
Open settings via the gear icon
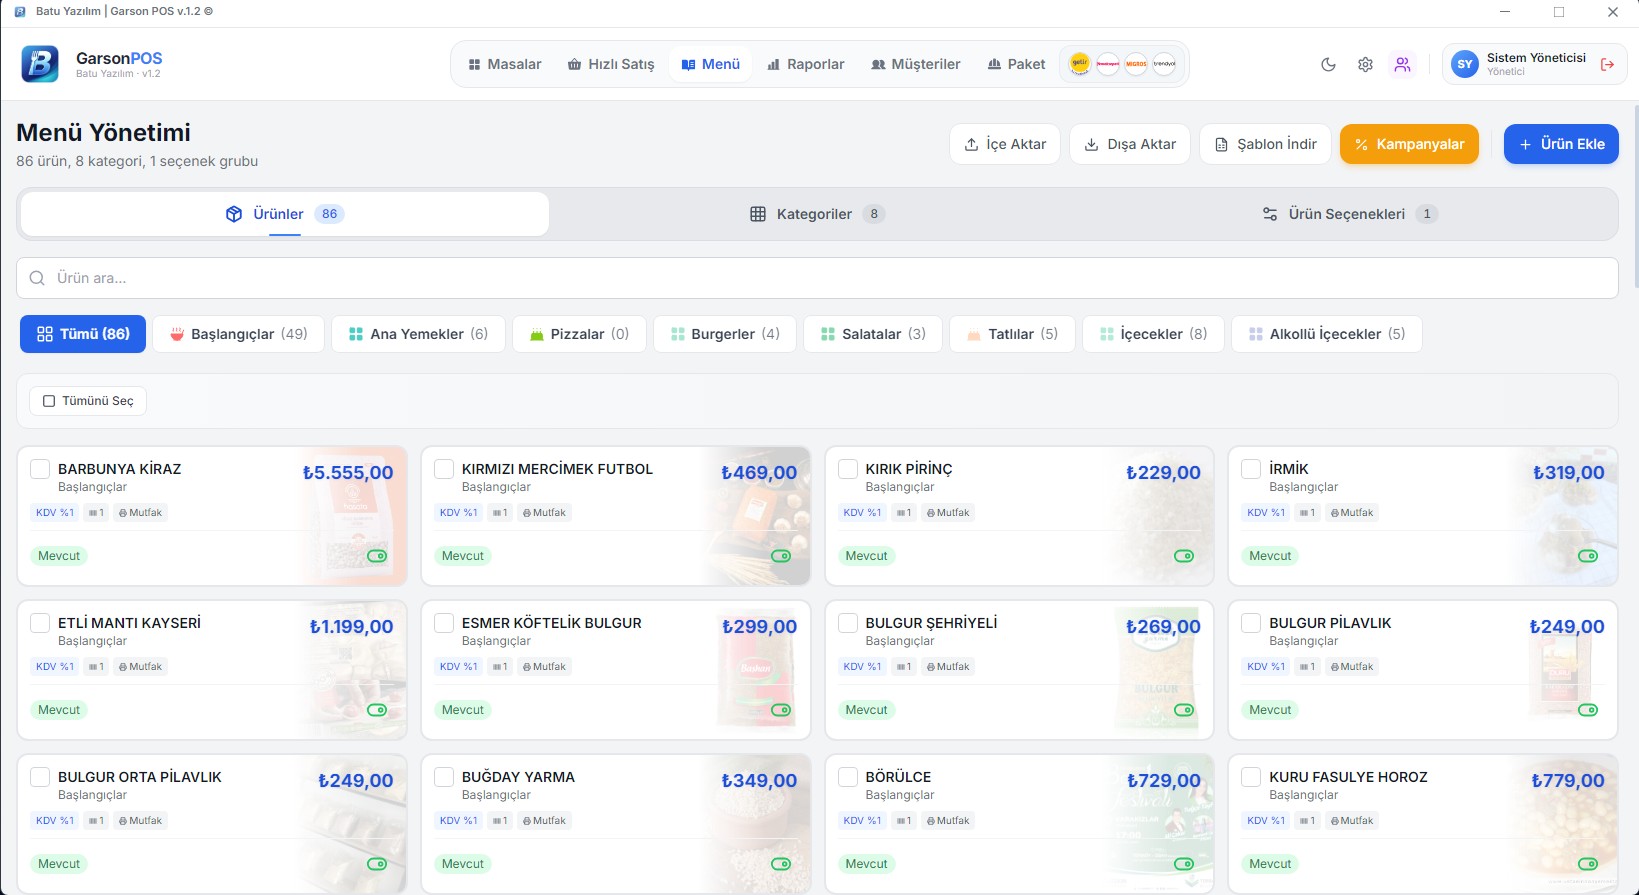[1365, 64]
